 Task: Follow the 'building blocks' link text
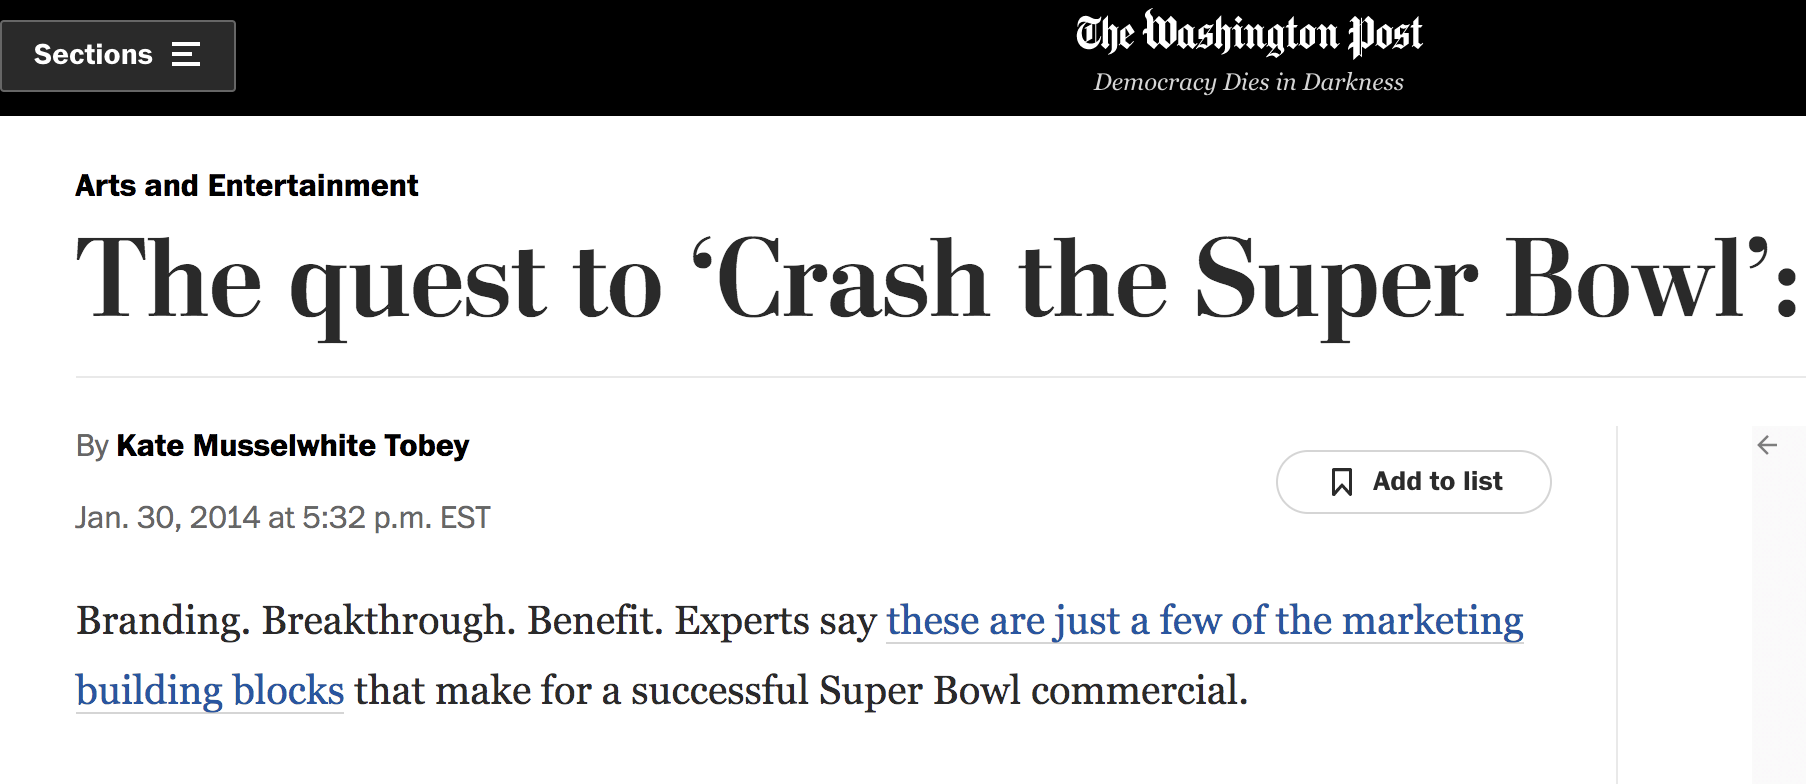click(210, 691)
